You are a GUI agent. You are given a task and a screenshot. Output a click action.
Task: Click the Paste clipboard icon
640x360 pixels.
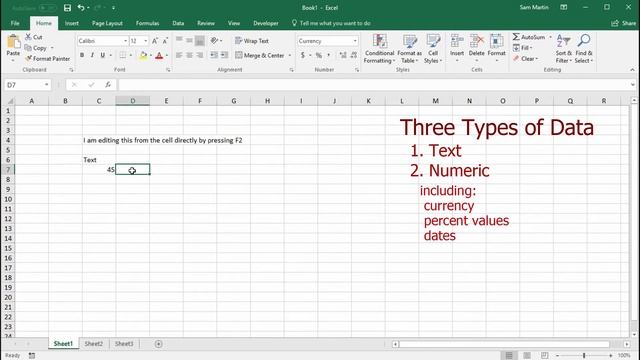(13, 42)
